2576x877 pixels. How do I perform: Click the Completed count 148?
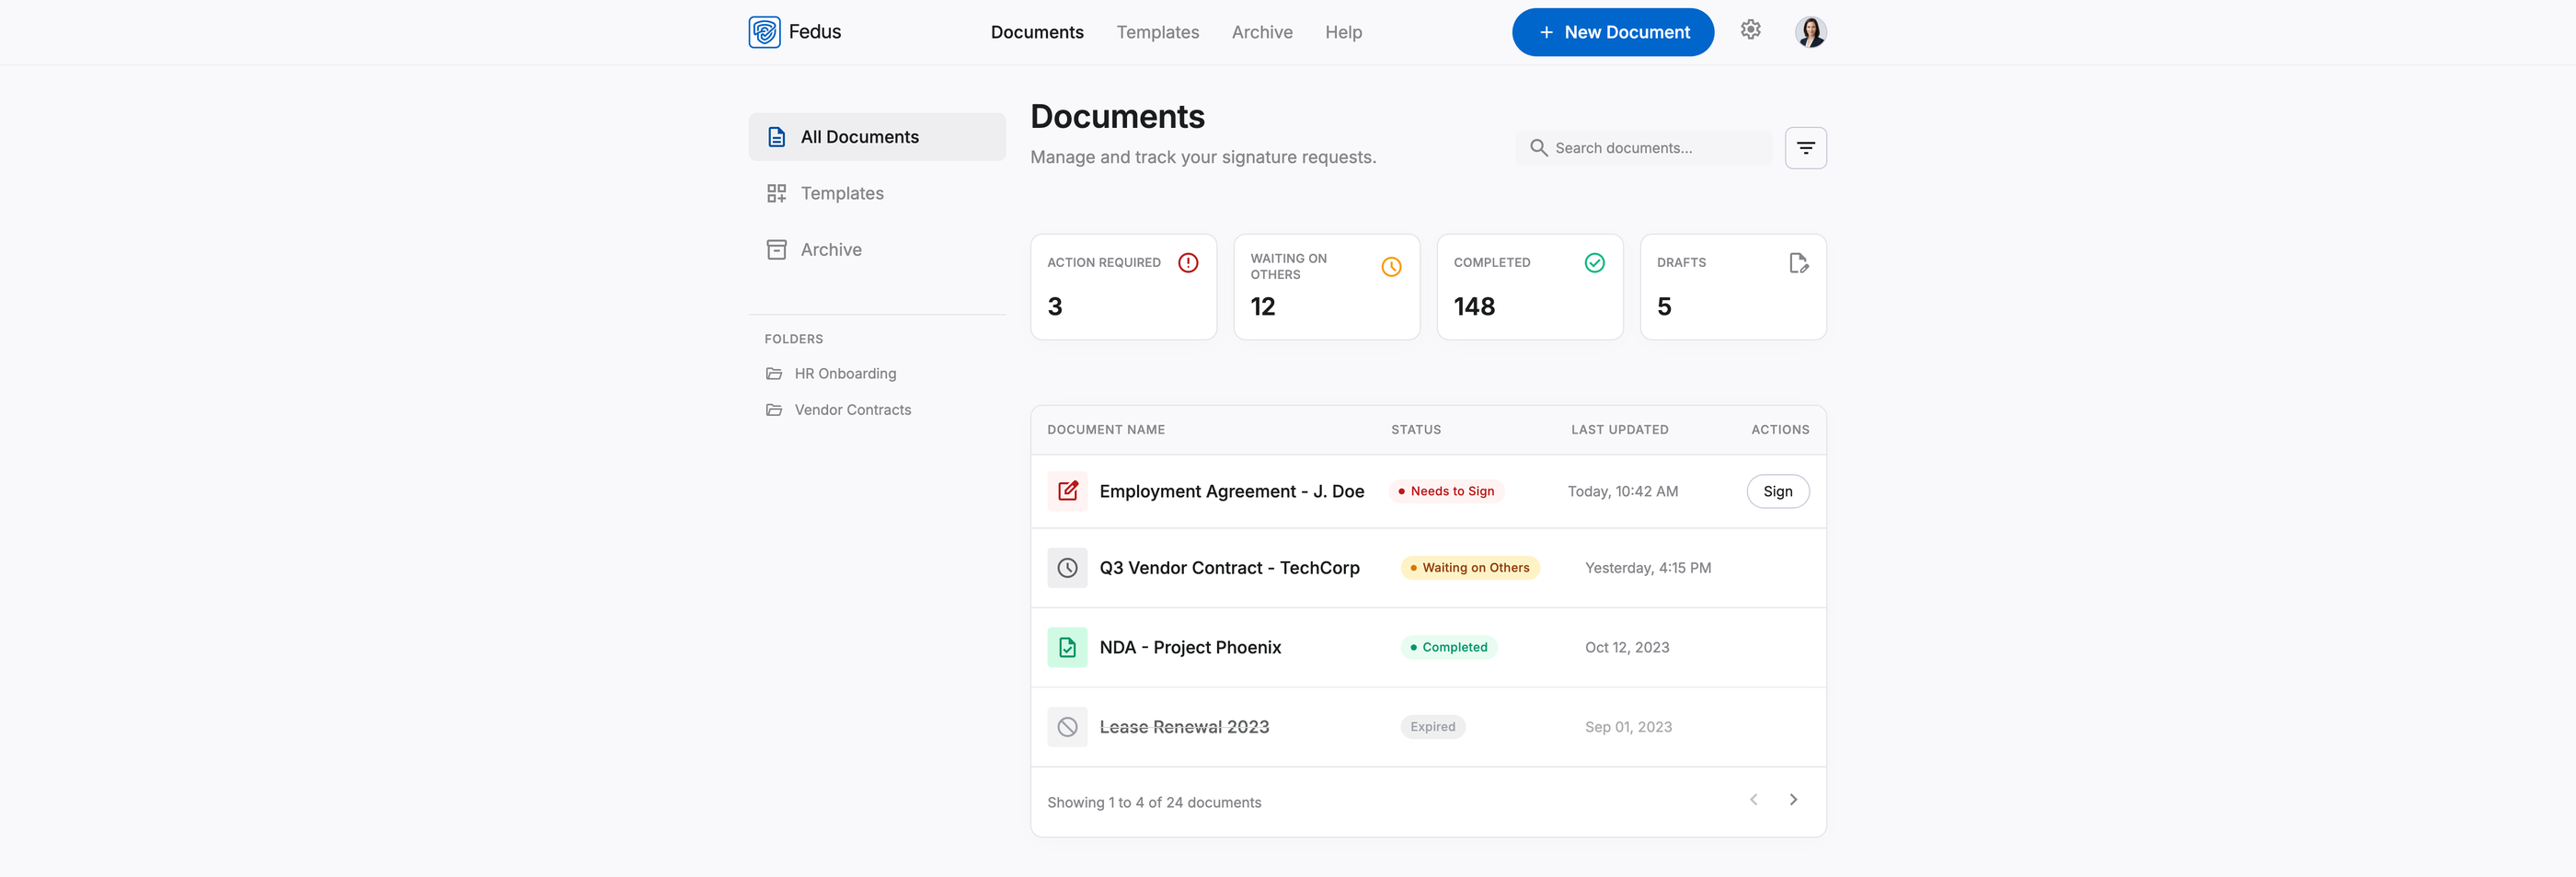(x=1474, y=306)
